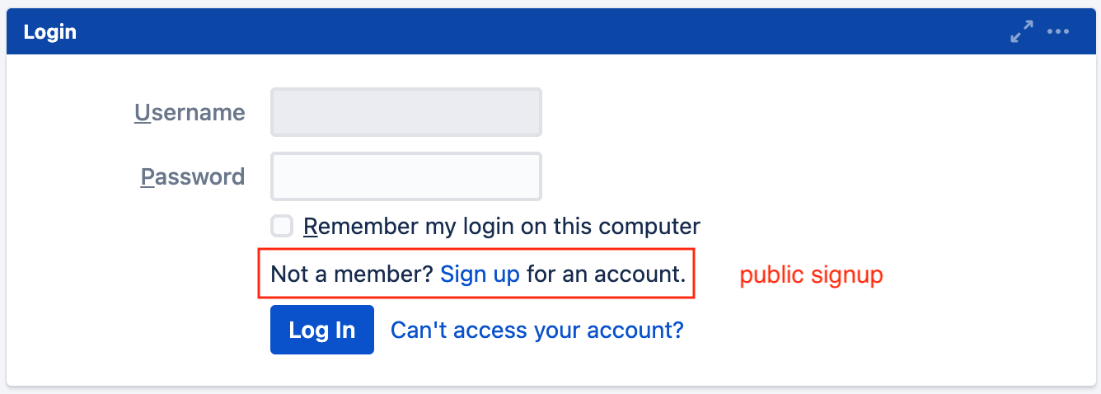The height and width of the screenshot is (394, 1101).
Task: Click the red public signup annotation text
Action: [x=811, y=275]
